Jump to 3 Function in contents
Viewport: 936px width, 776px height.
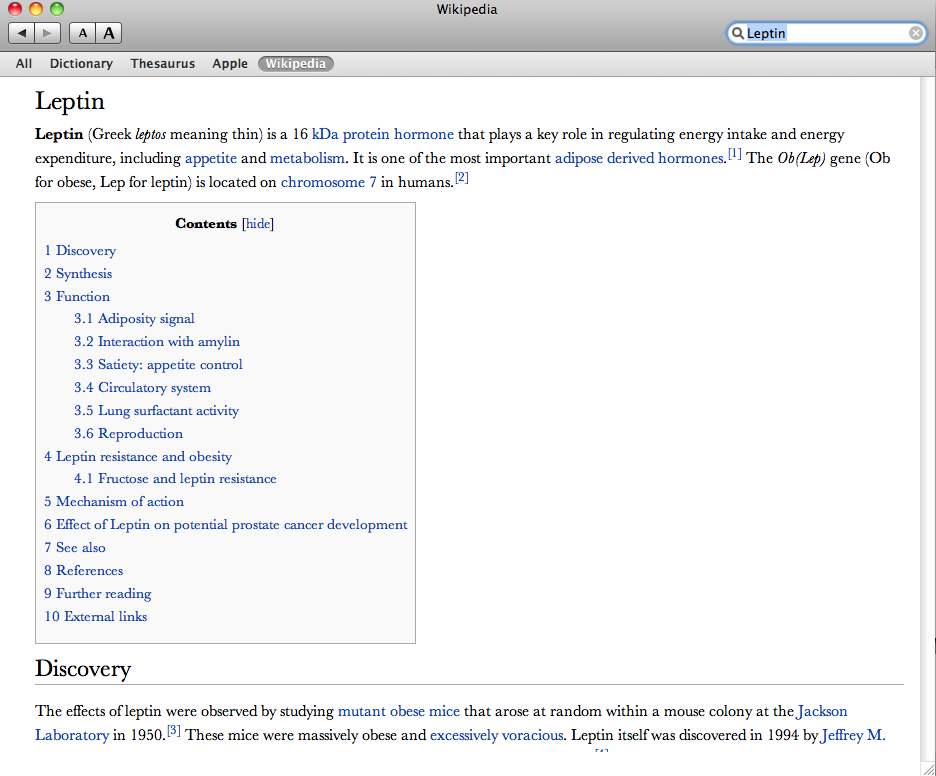[77, 297]
